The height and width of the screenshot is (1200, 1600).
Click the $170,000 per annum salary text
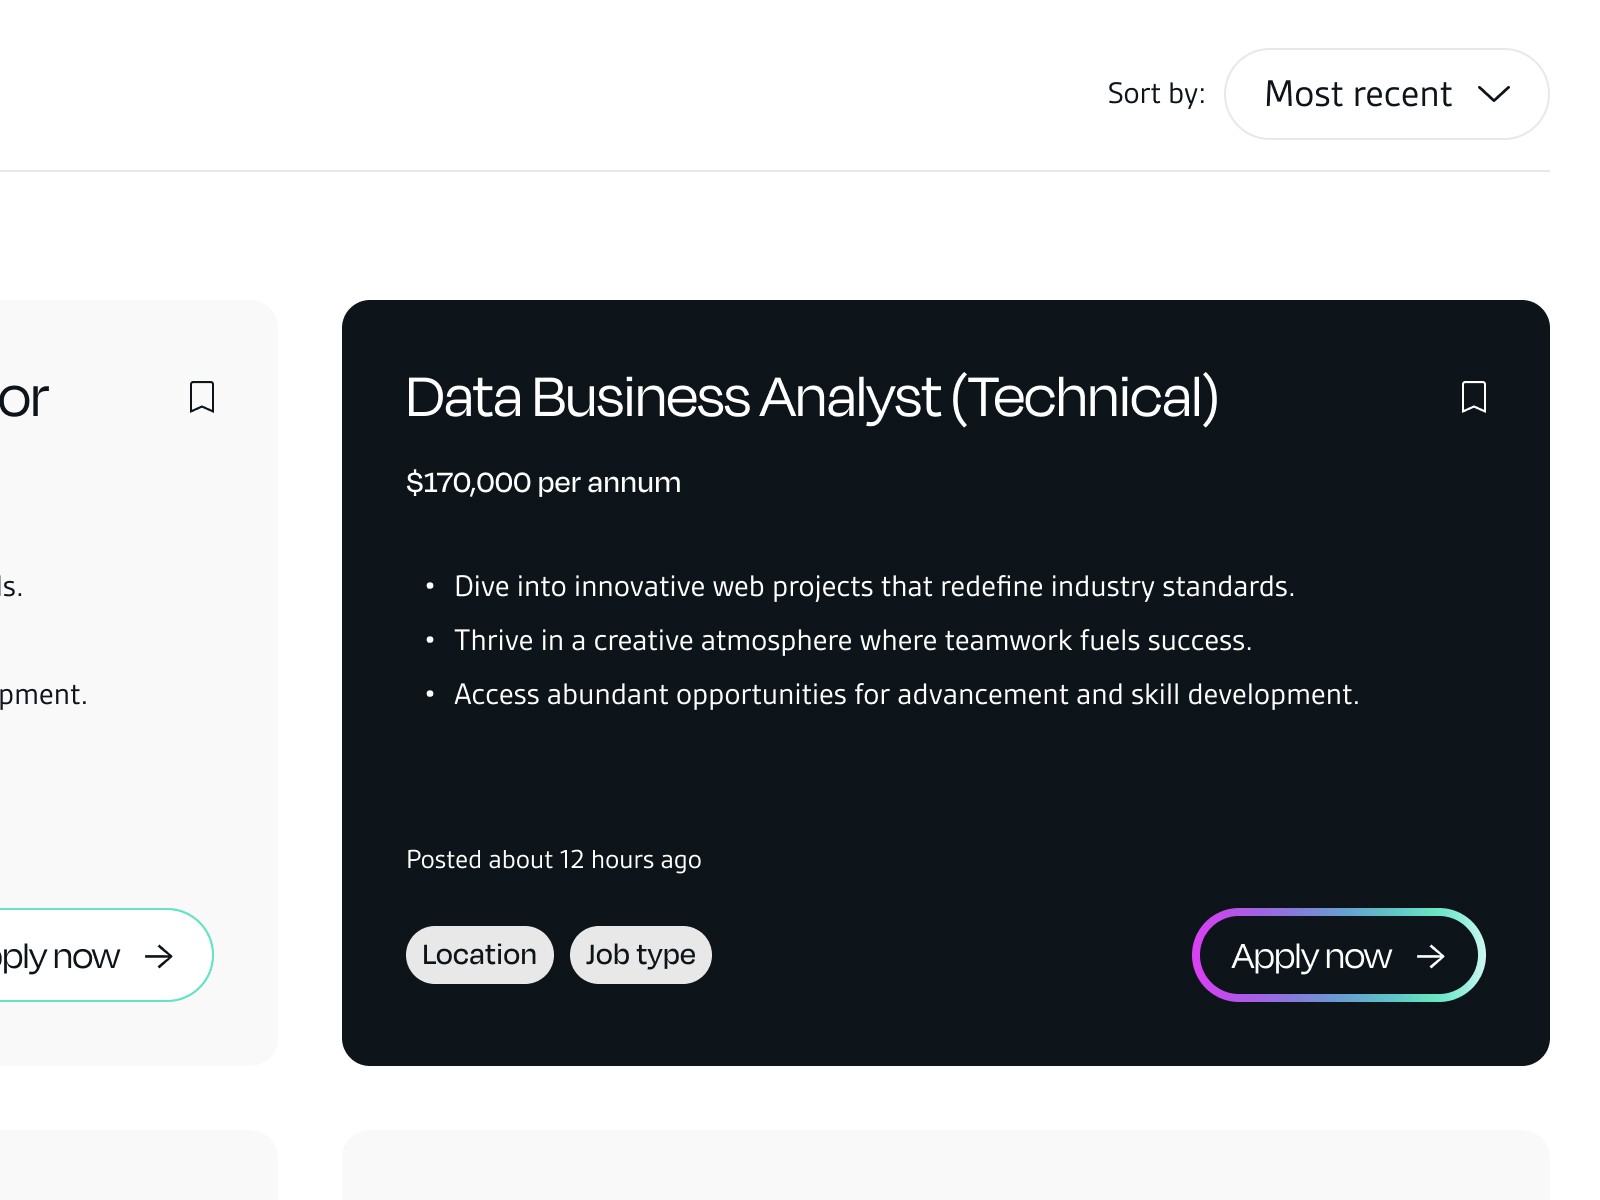tap(543, 483)
